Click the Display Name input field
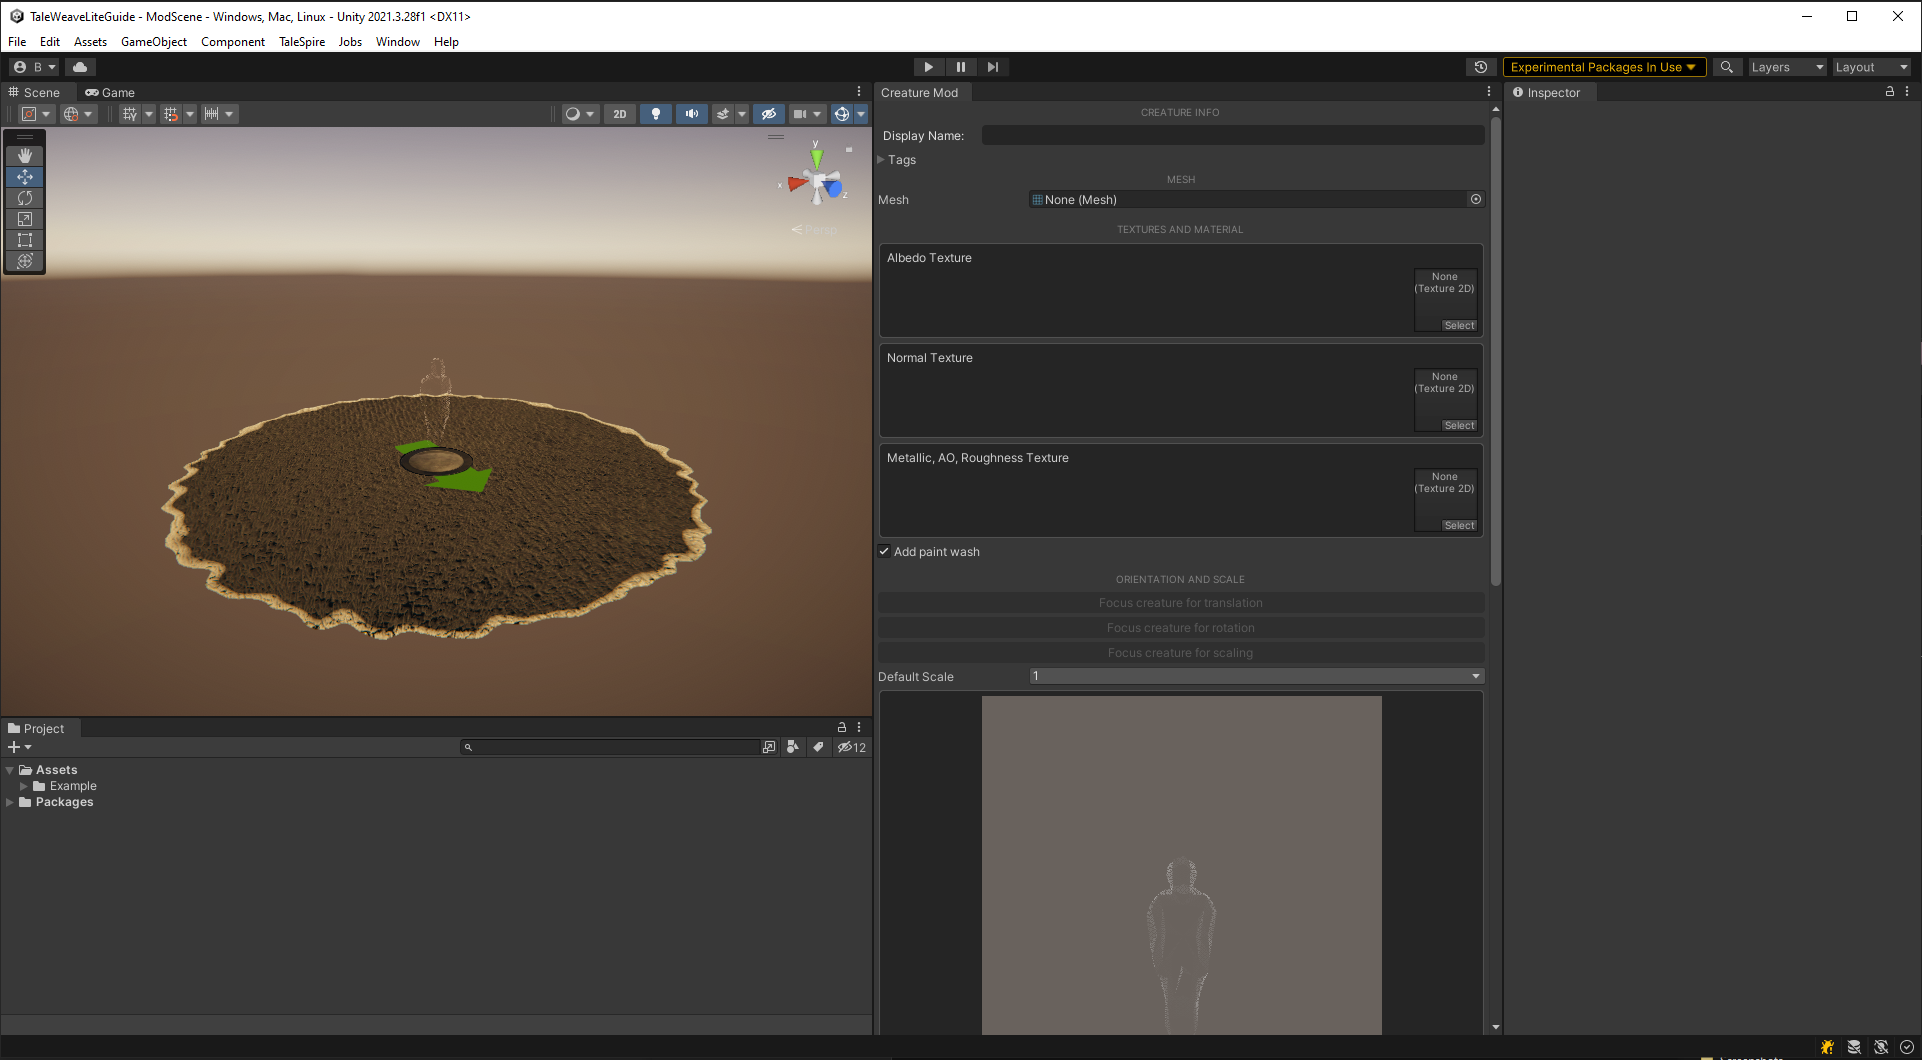The image size is (1922, 1060). coord(1232,136)
